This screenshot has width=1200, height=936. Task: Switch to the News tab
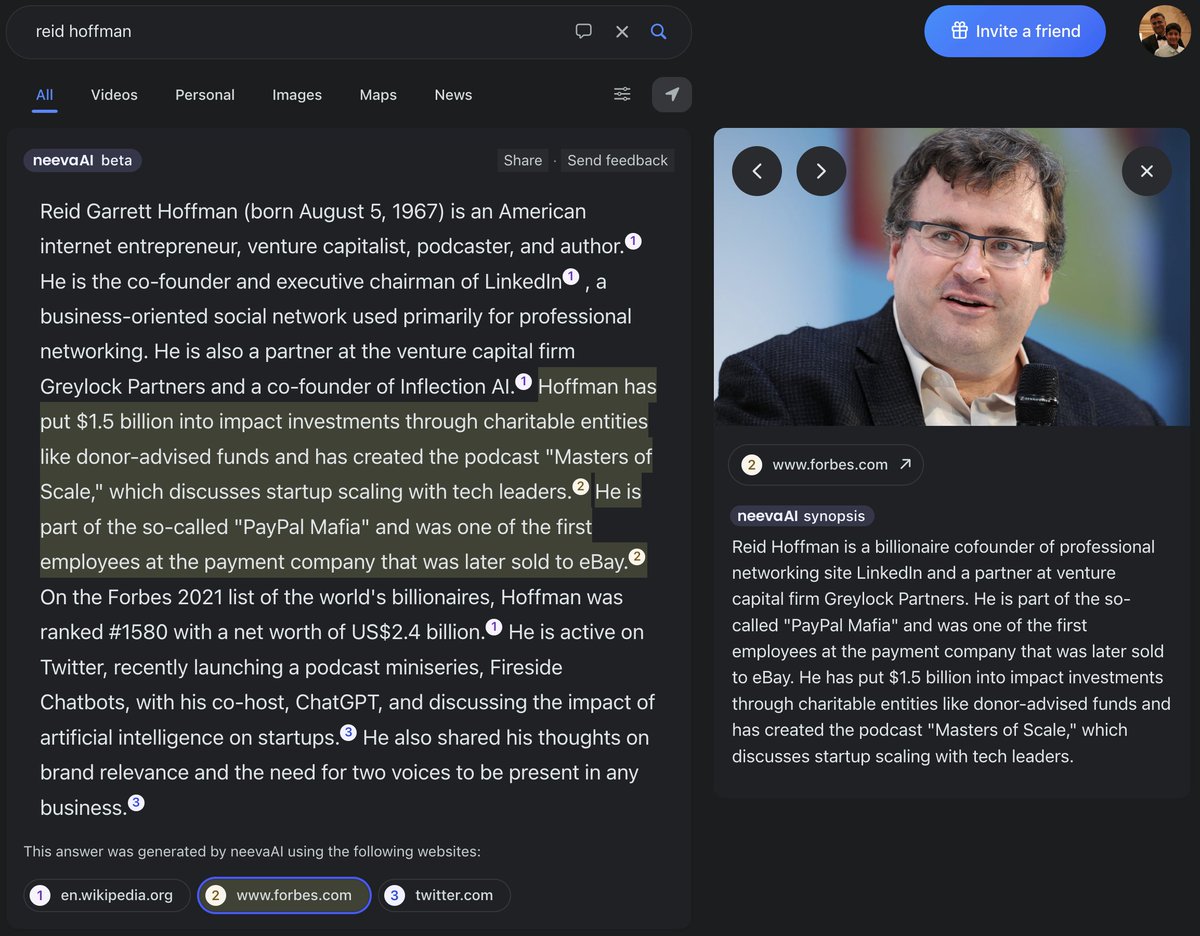click(453, 95)
